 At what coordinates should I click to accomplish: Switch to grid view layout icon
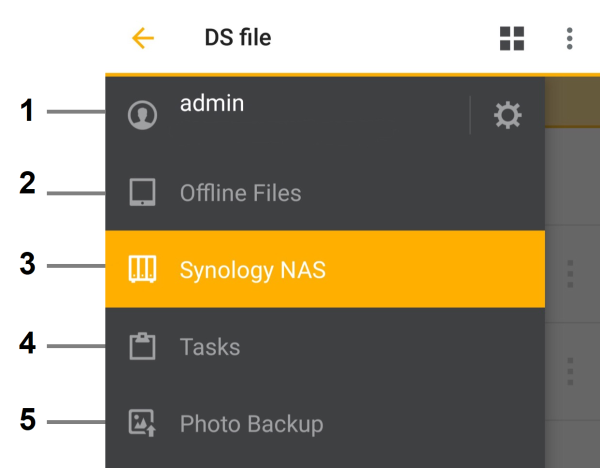(512, 38)
